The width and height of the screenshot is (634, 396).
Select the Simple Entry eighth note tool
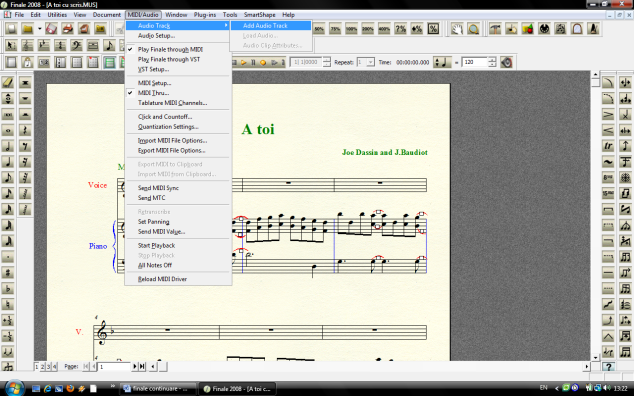click(x=109, y=45)
